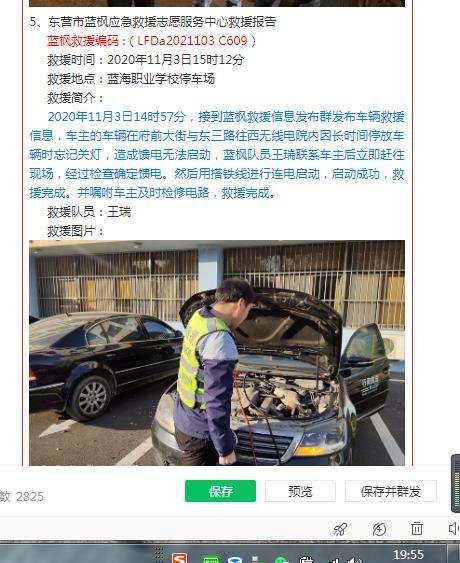Image resolution: width=460 pixels, height=563 pixels.
Task: Click the speaker icon at toolbar edge
Action: coord(454,528)
